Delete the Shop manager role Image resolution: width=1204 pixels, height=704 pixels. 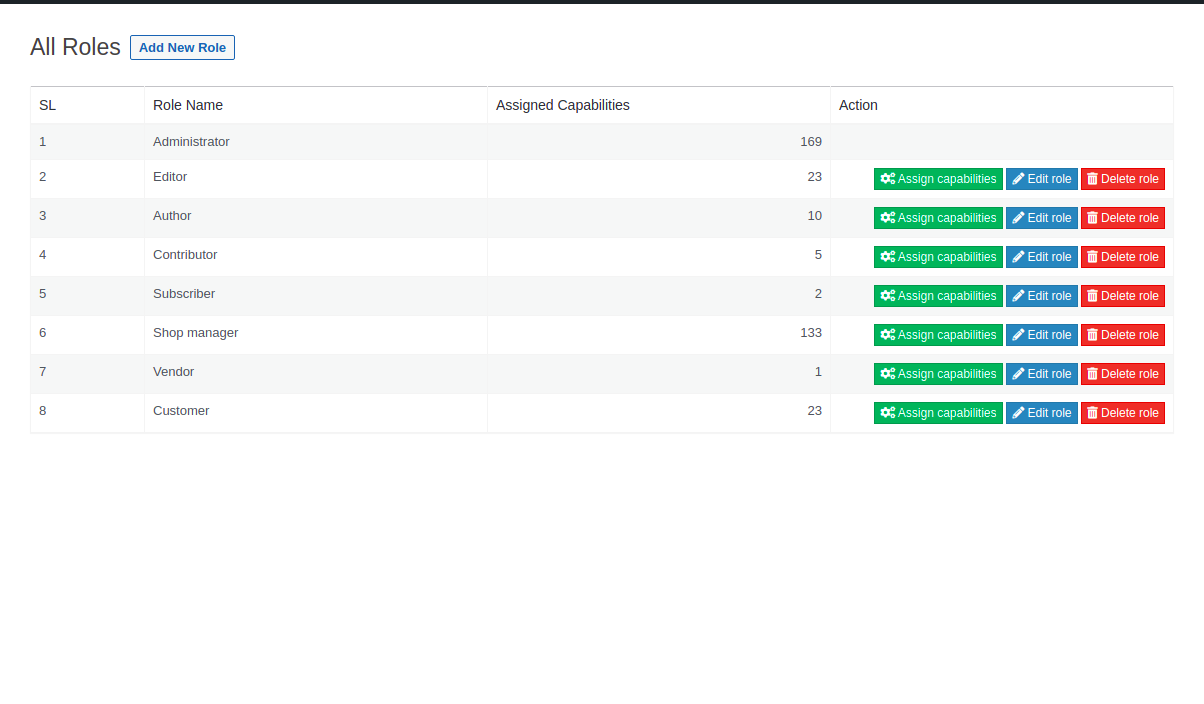click(1123, 335)
